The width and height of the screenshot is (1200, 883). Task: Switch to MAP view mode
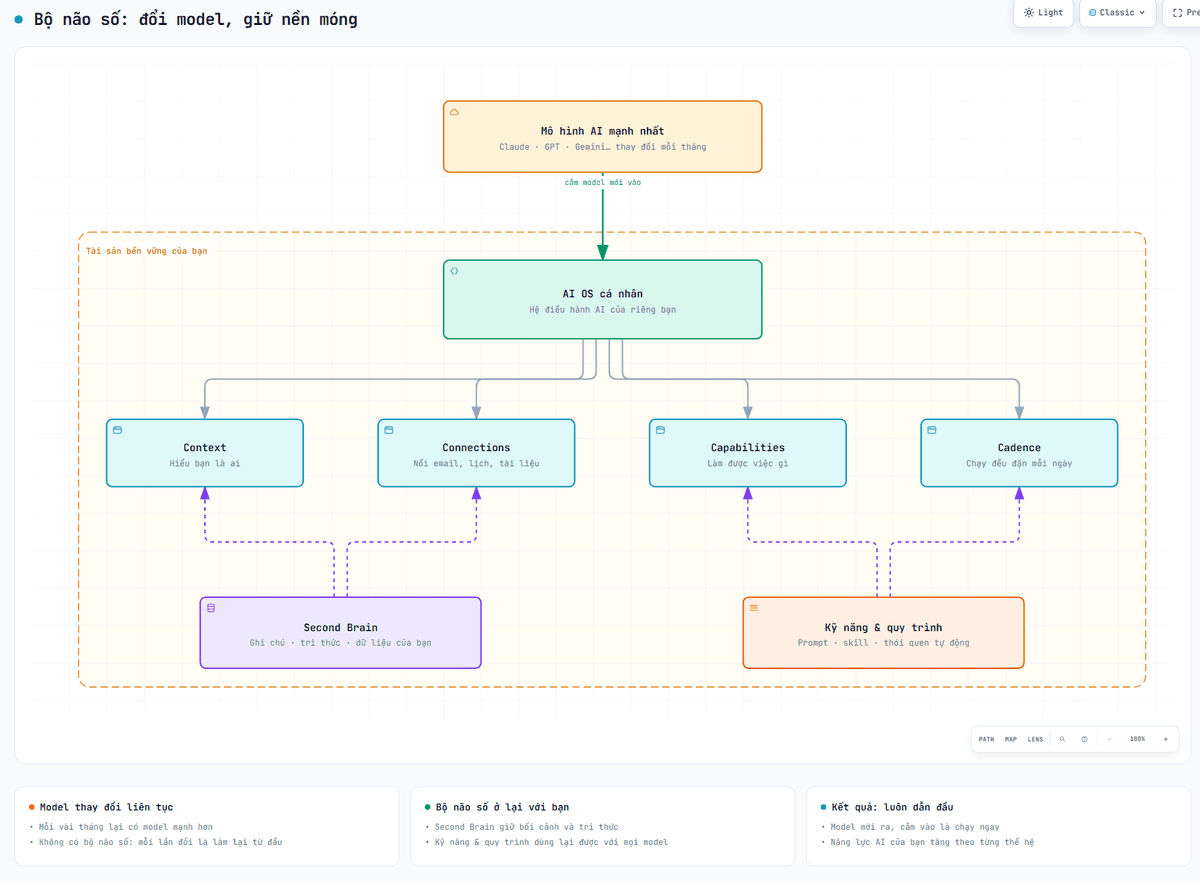1011,739
